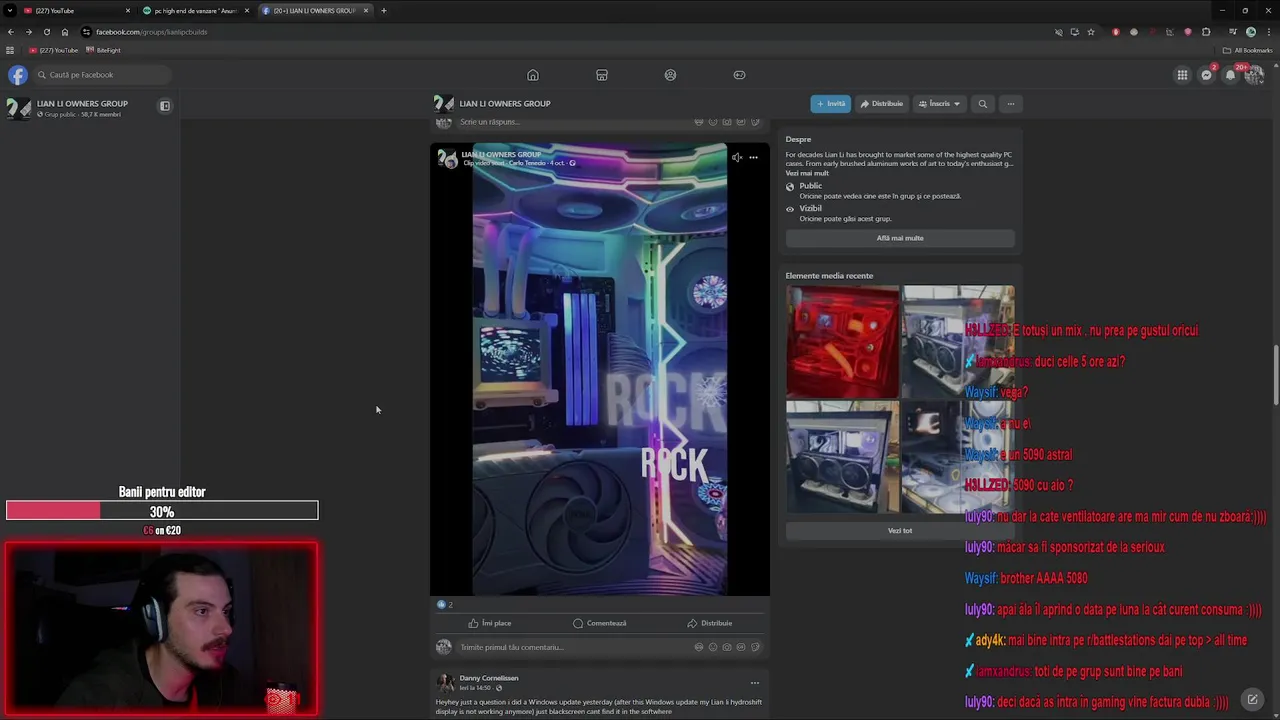This screenshot has width=1280, height=720.
Task: Open Chrome's three-dot menu
Action: point(1268,32)
